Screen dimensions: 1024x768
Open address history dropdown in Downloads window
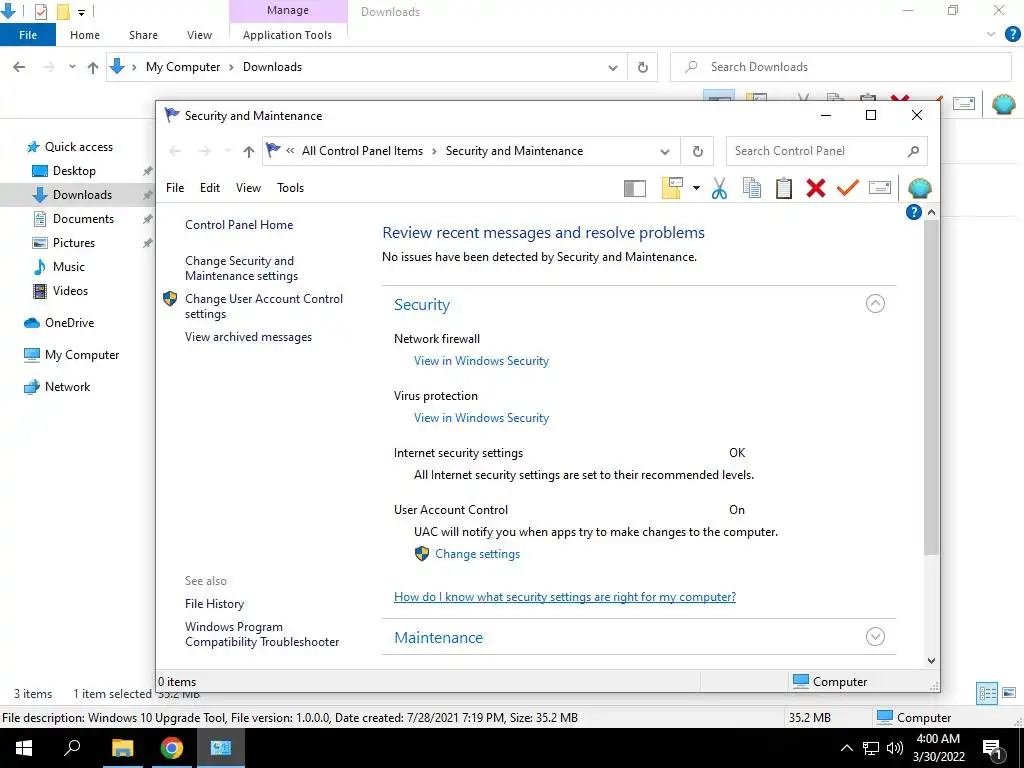pos(613,67)
